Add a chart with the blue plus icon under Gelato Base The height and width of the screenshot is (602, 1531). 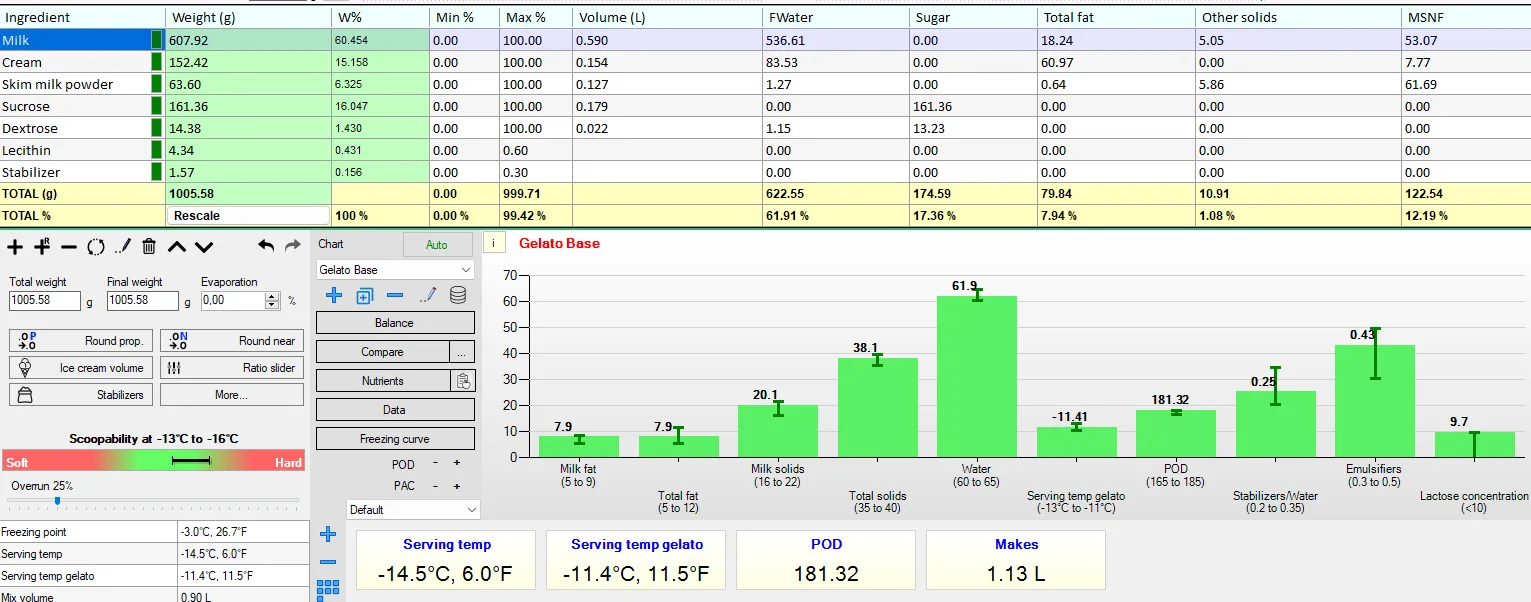(x=334, y=295)
